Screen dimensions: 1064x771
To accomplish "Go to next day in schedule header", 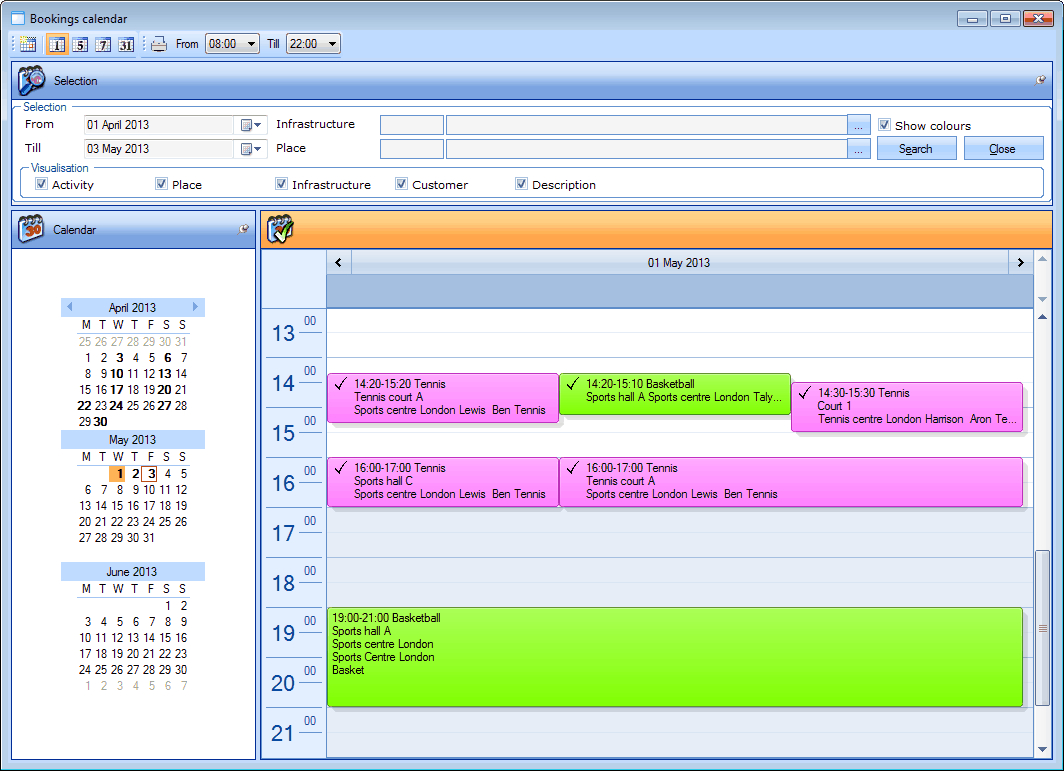I will point(1020,262).
